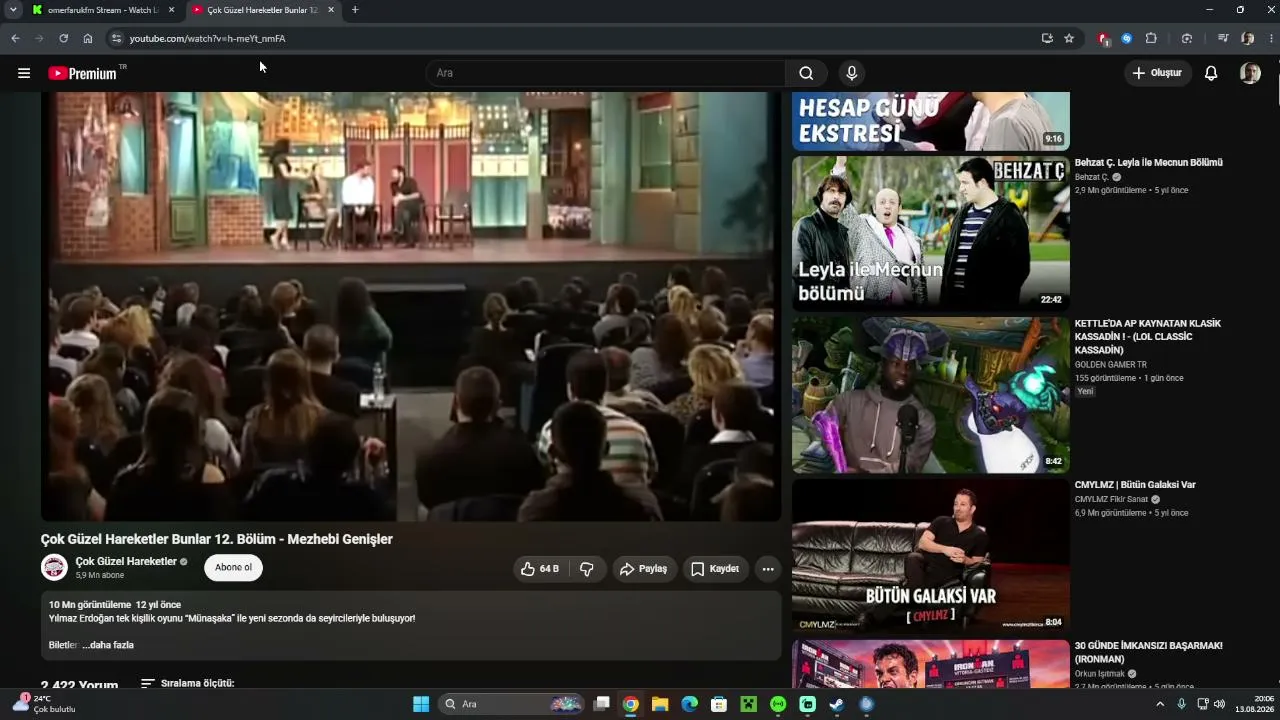This screenshot has width=1280, height=720.
Task: Open the Shazam extension icon
Action: 1127,38
